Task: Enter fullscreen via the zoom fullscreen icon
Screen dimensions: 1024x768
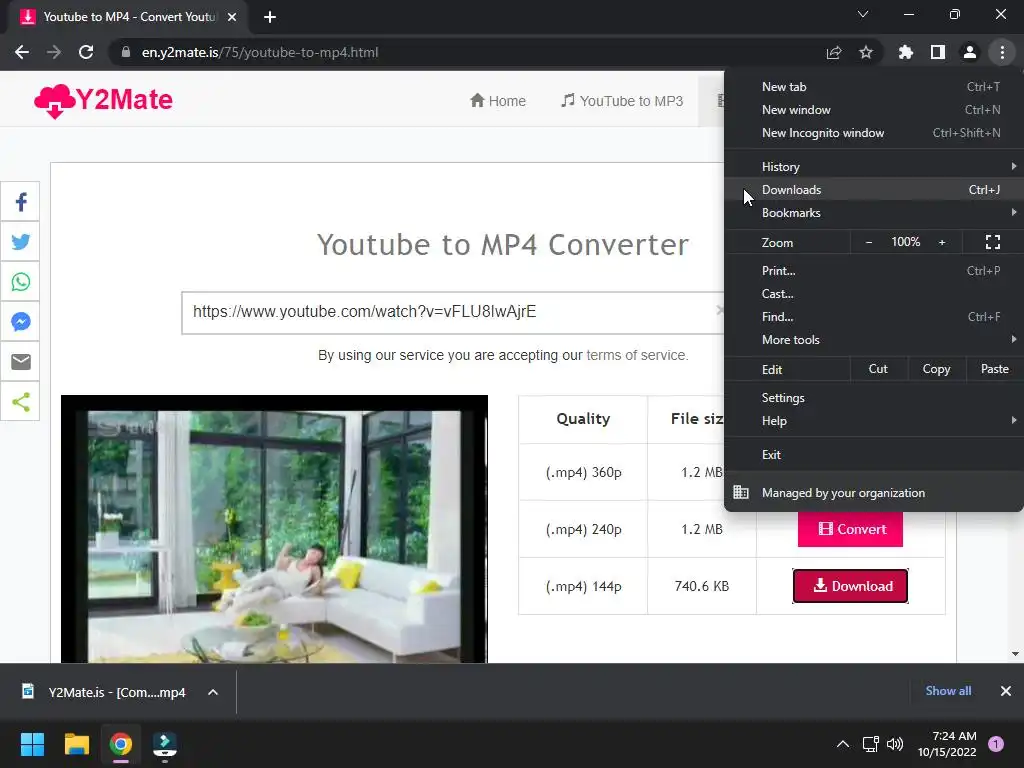Action: [x=993, y=242]
